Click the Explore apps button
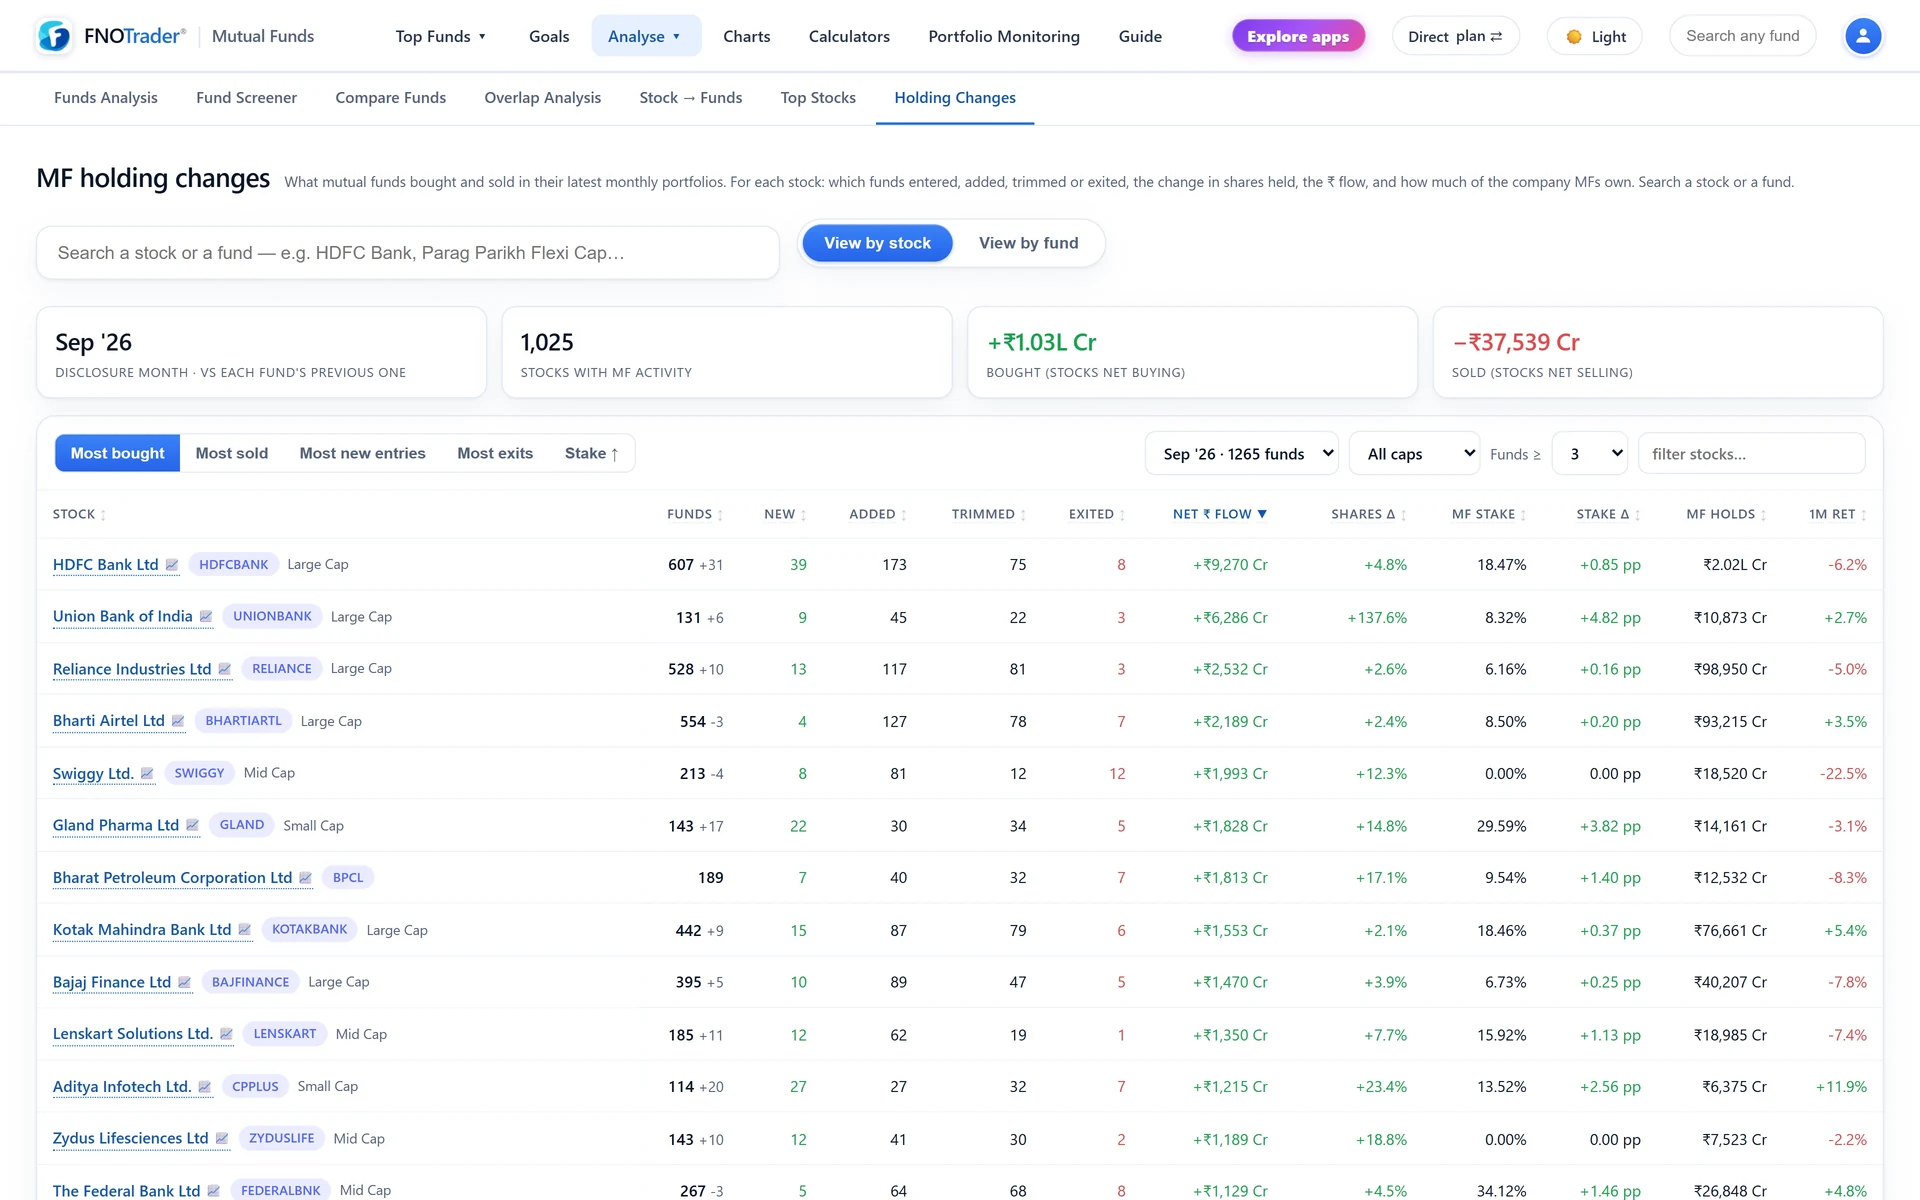The width and height of the screenshot is (1920, 1200). (x=1298, y=36)
